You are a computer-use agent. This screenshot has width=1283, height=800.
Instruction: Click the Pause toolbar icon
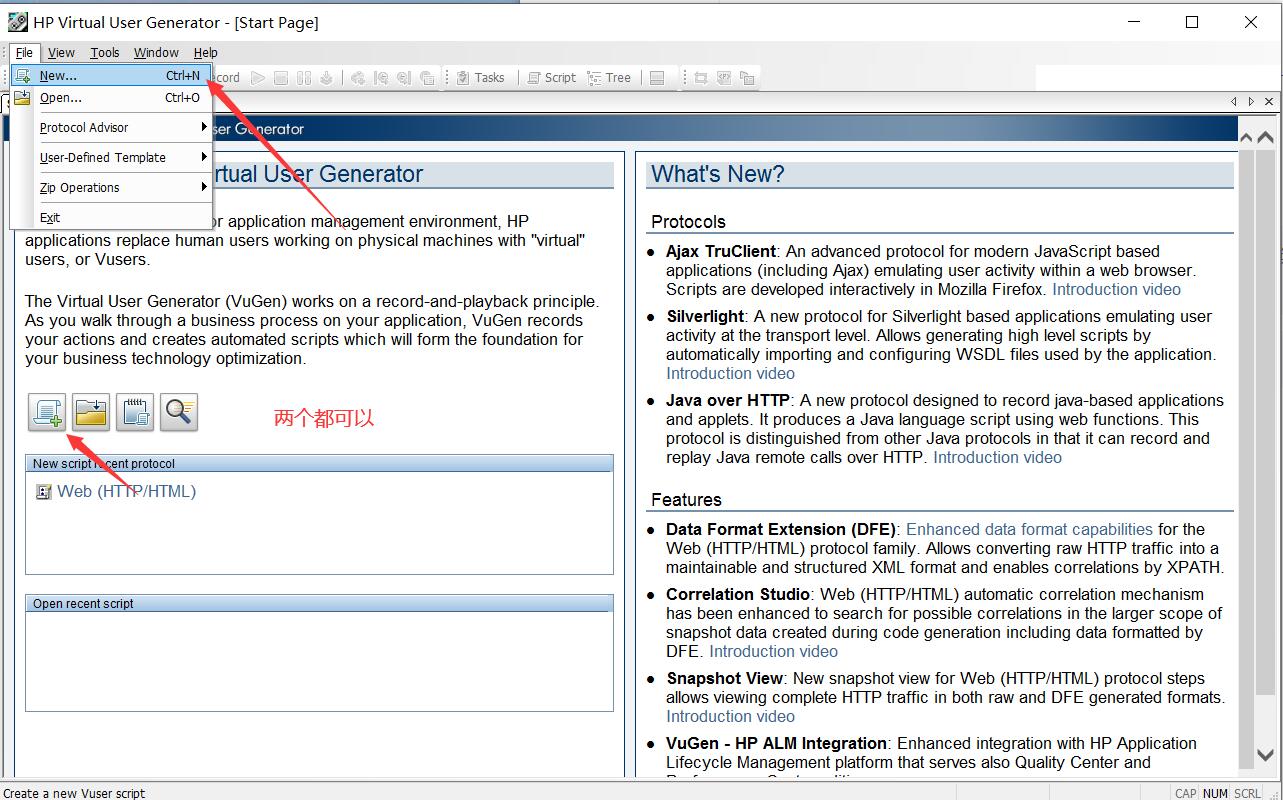click(304, 78)
